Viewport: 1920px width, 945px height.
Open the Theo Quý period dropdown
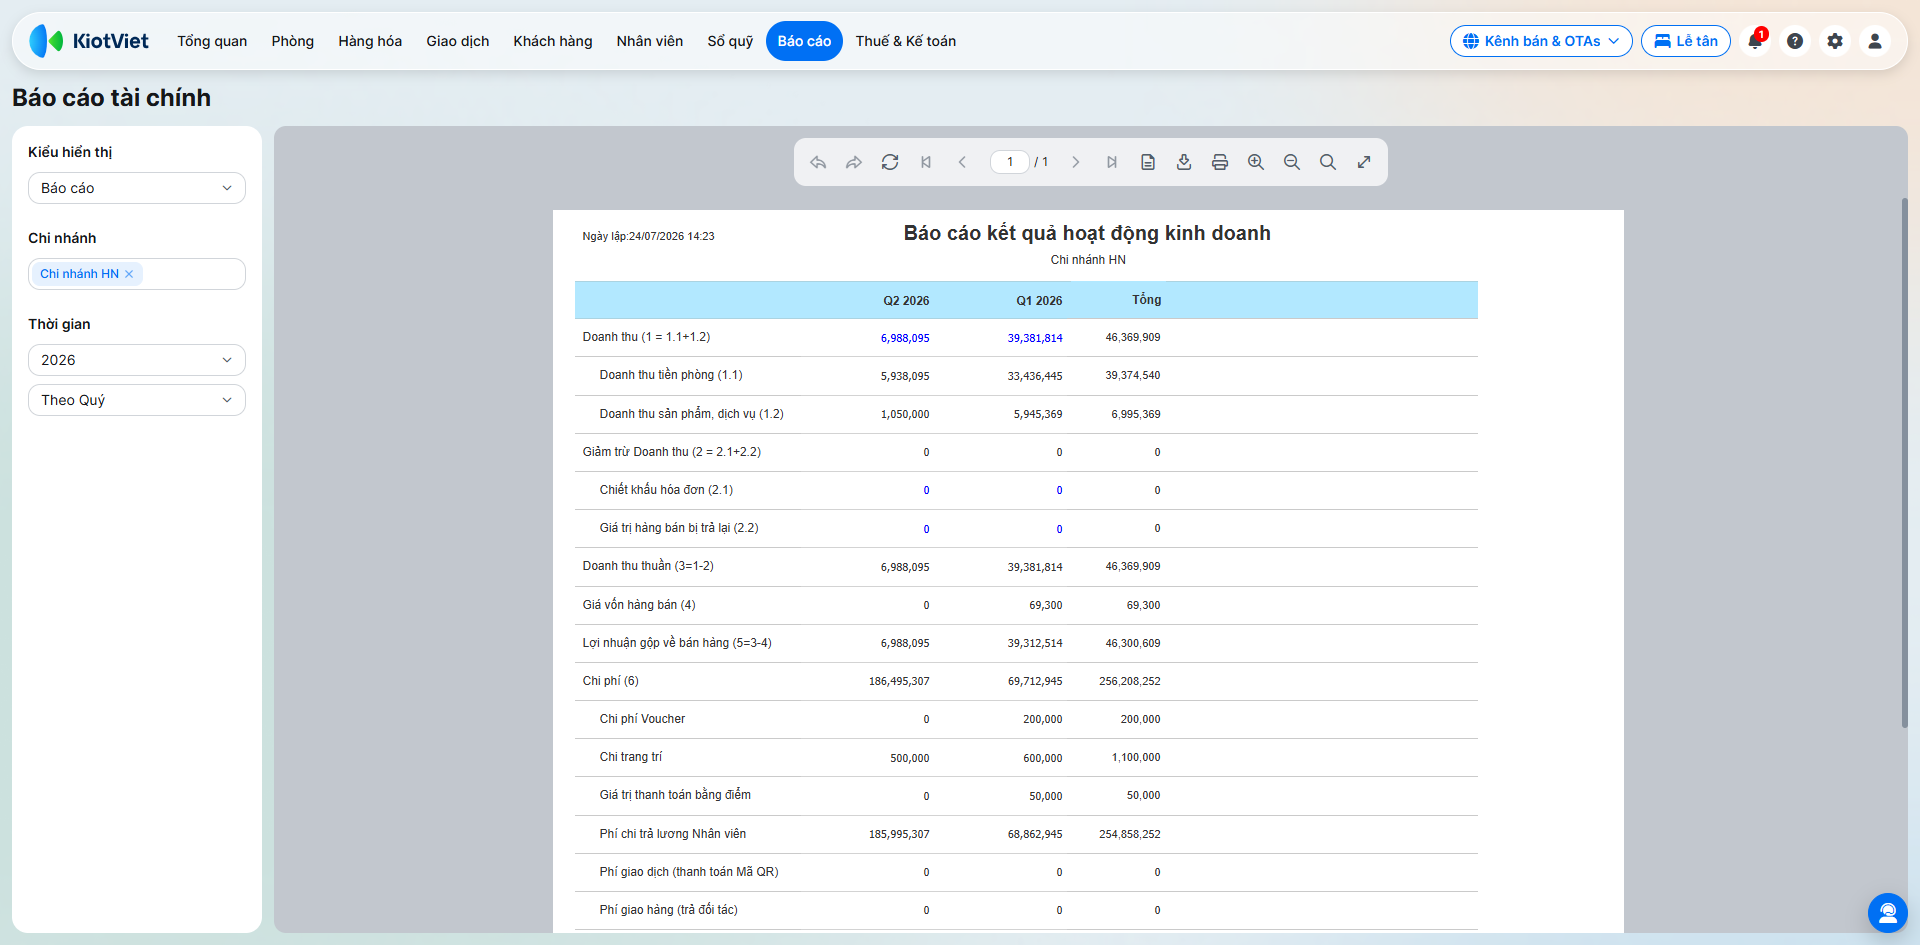tap(137, 400)
